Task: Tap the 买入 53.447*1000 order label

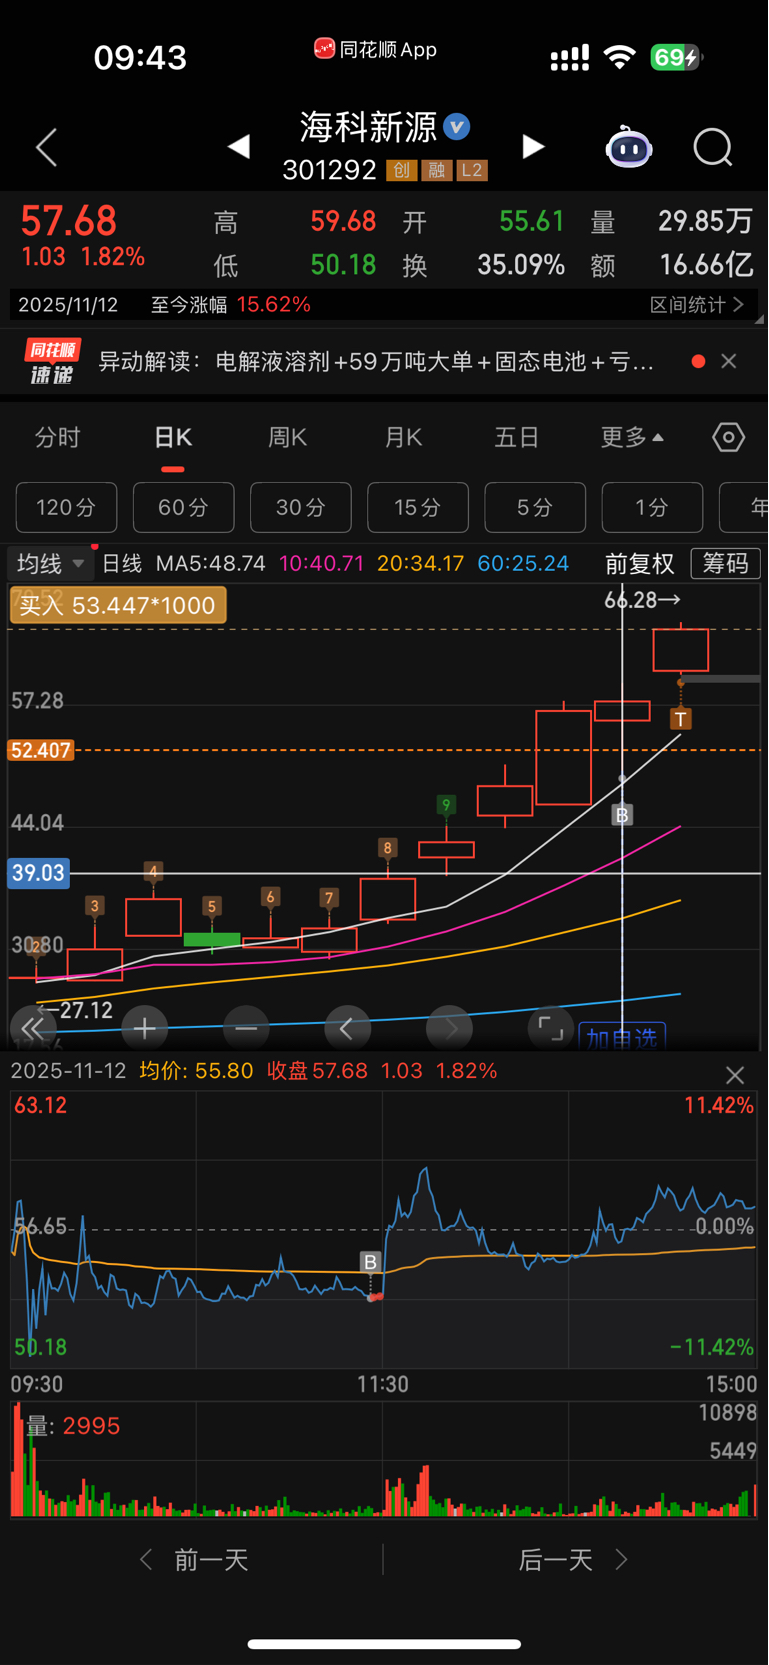Action: point(118,605)
